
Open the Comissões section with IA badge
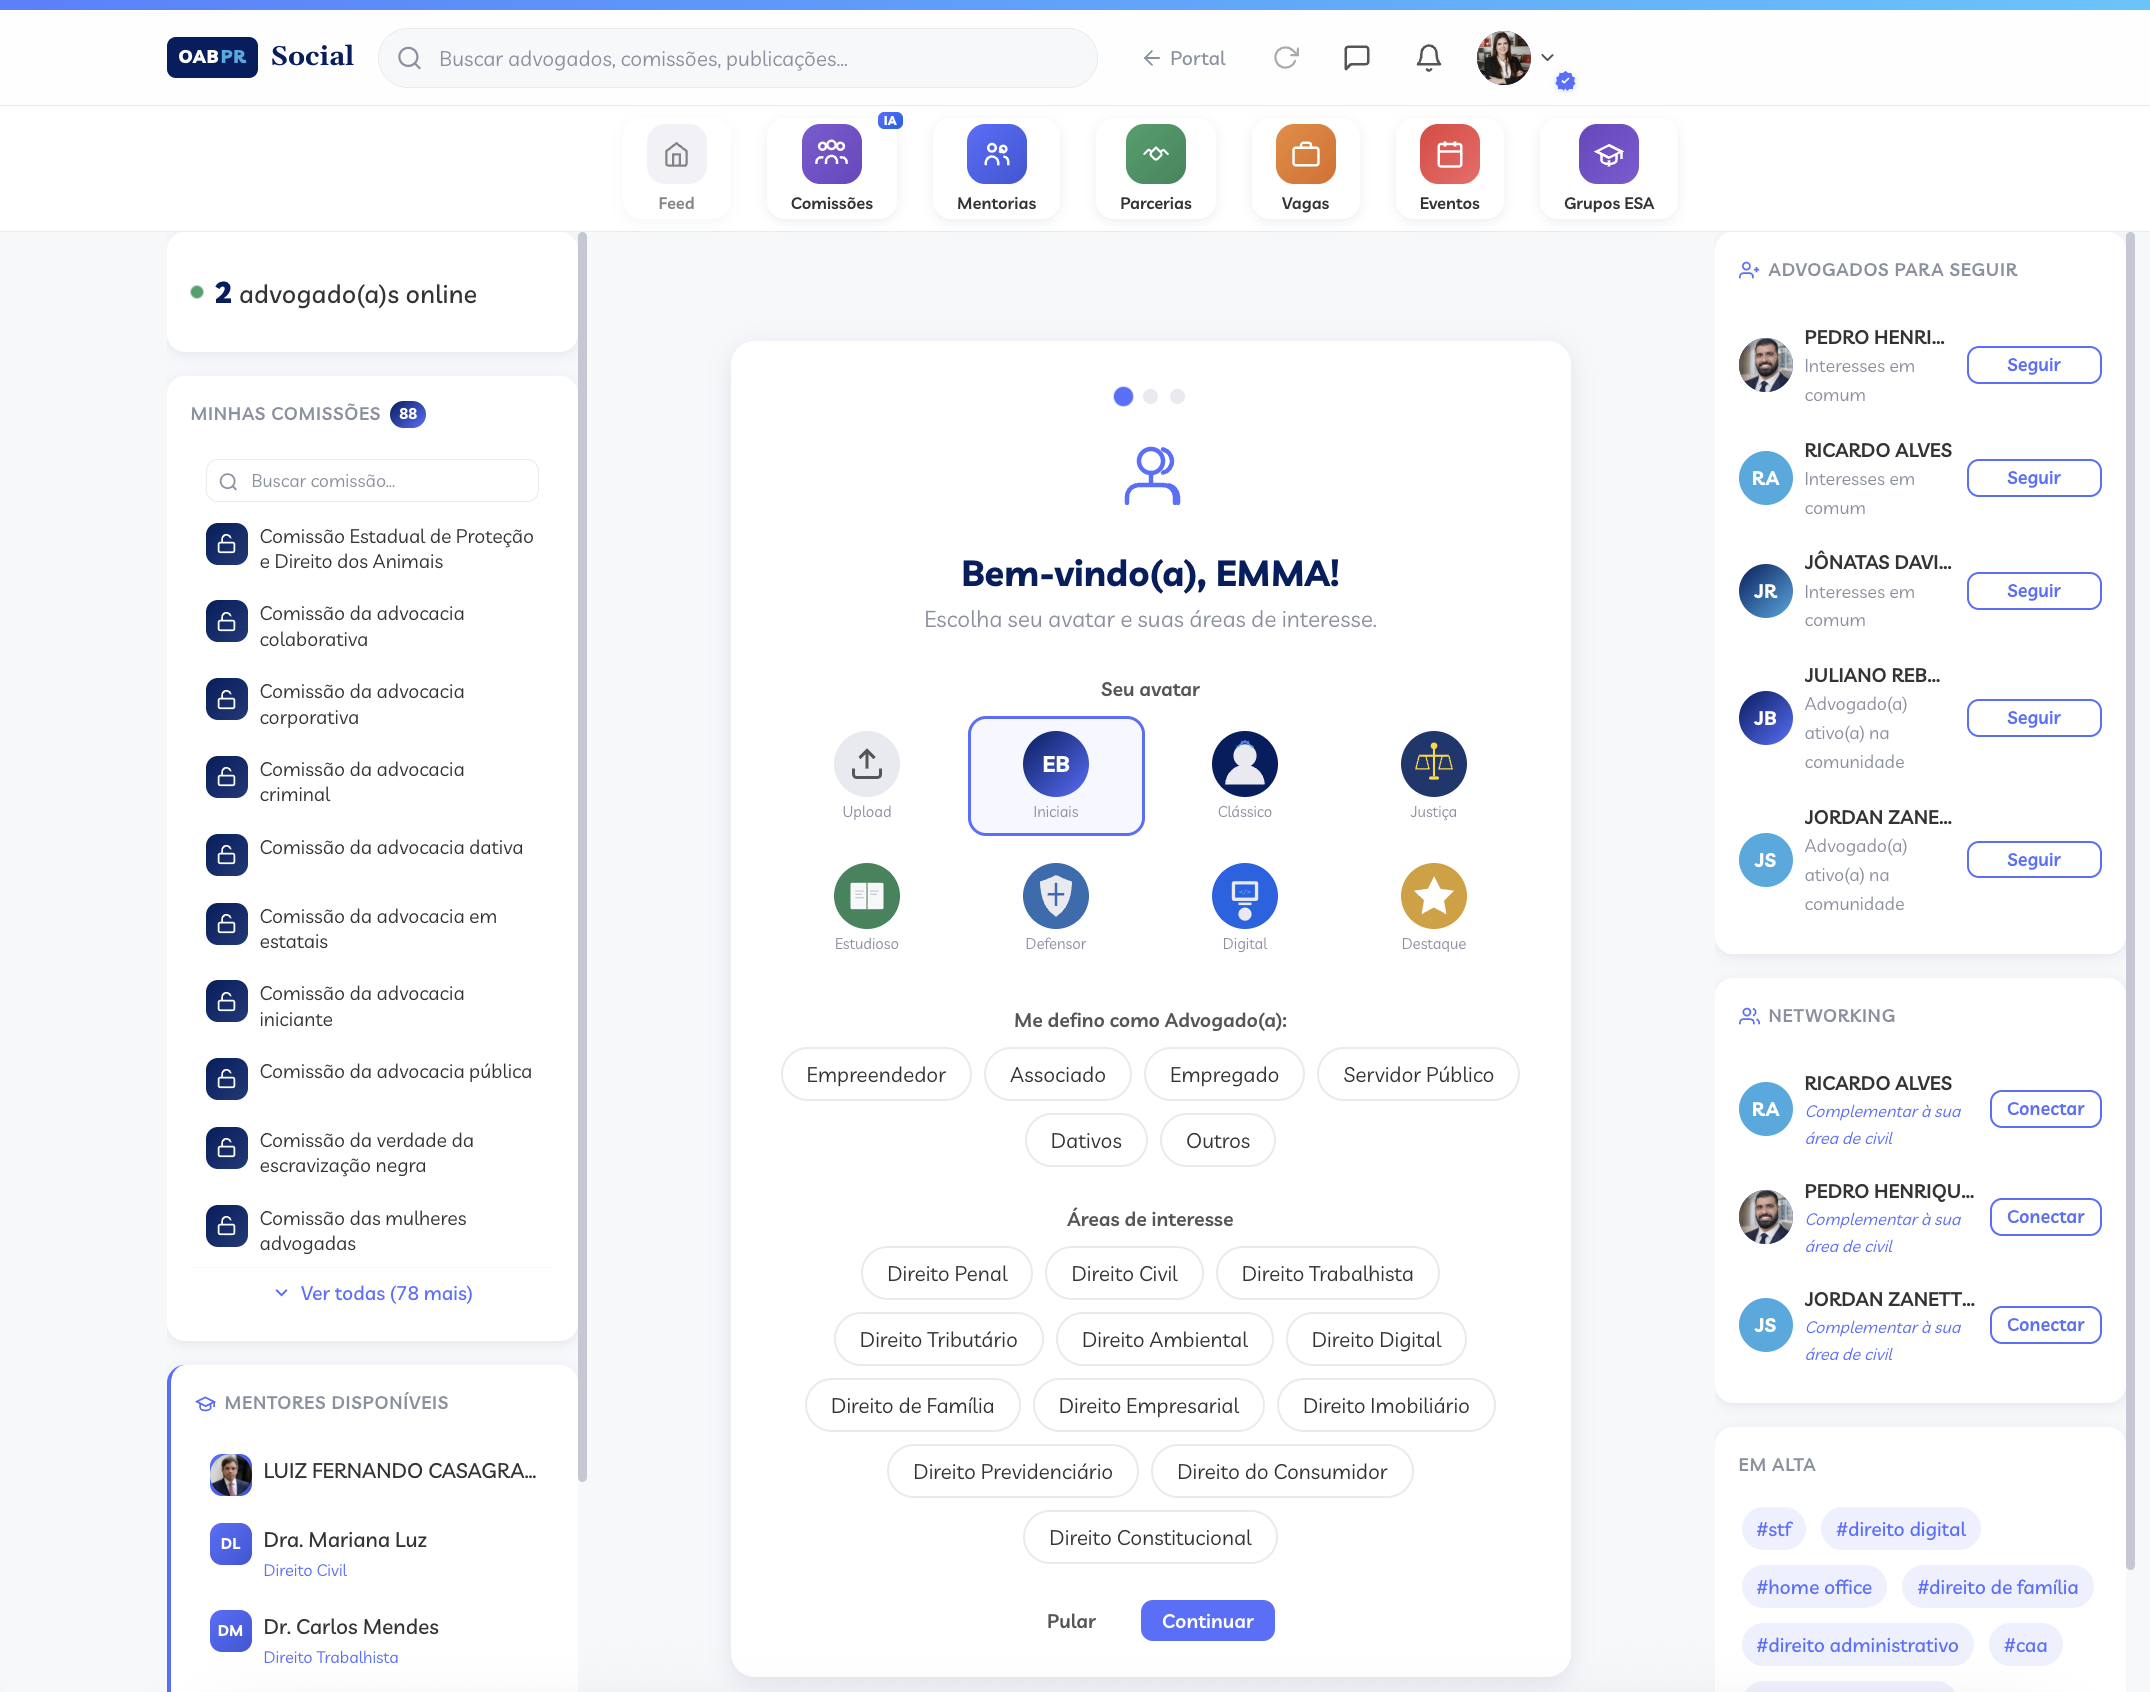(831, 168)
